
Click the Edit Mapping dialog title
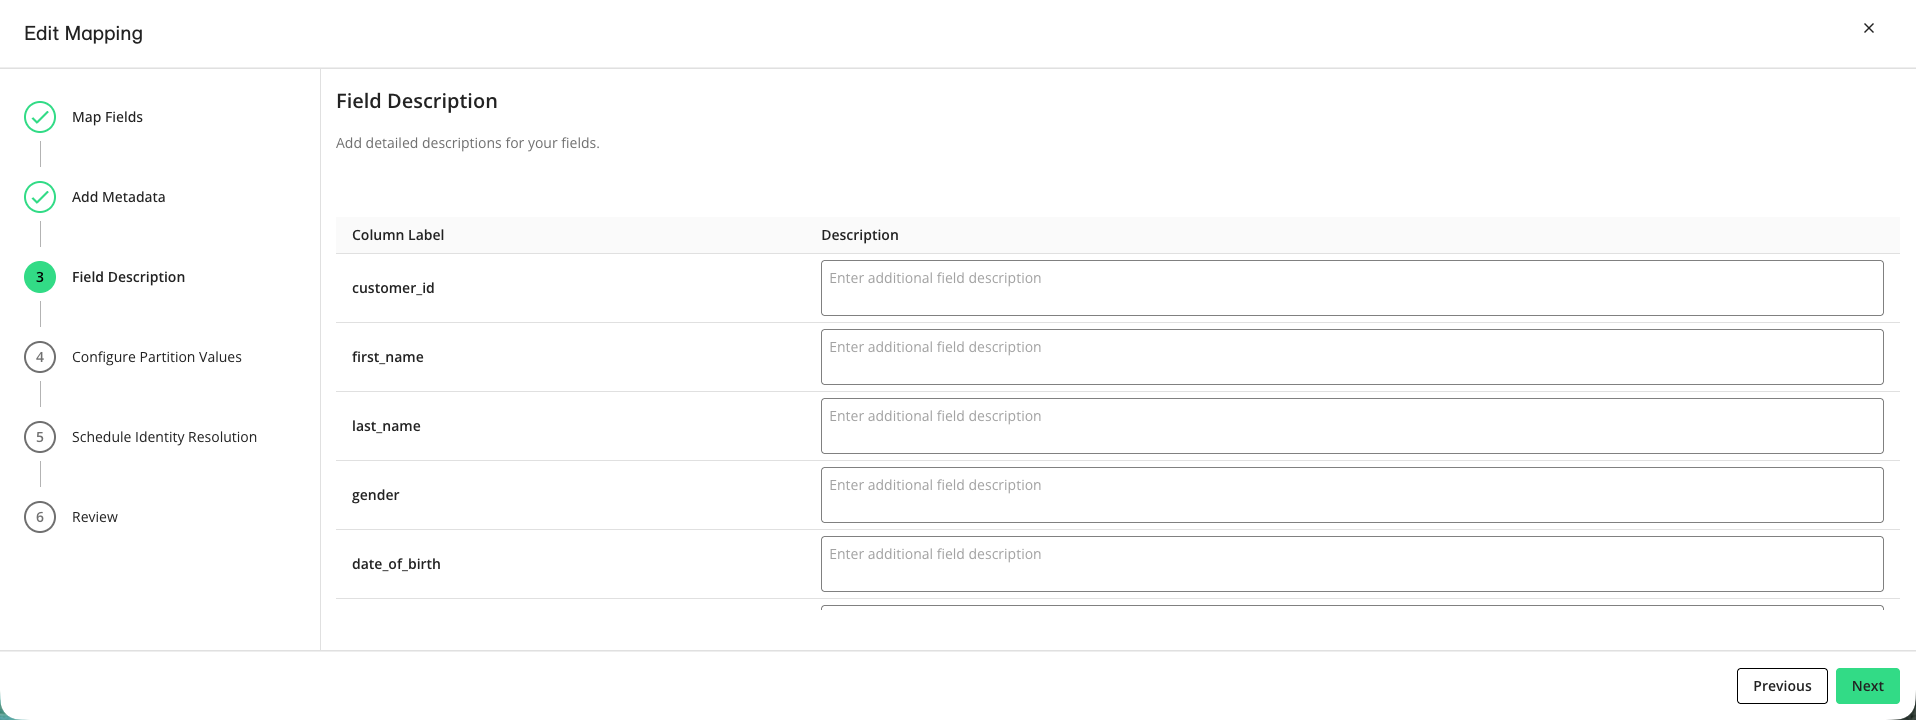[83, 33]
